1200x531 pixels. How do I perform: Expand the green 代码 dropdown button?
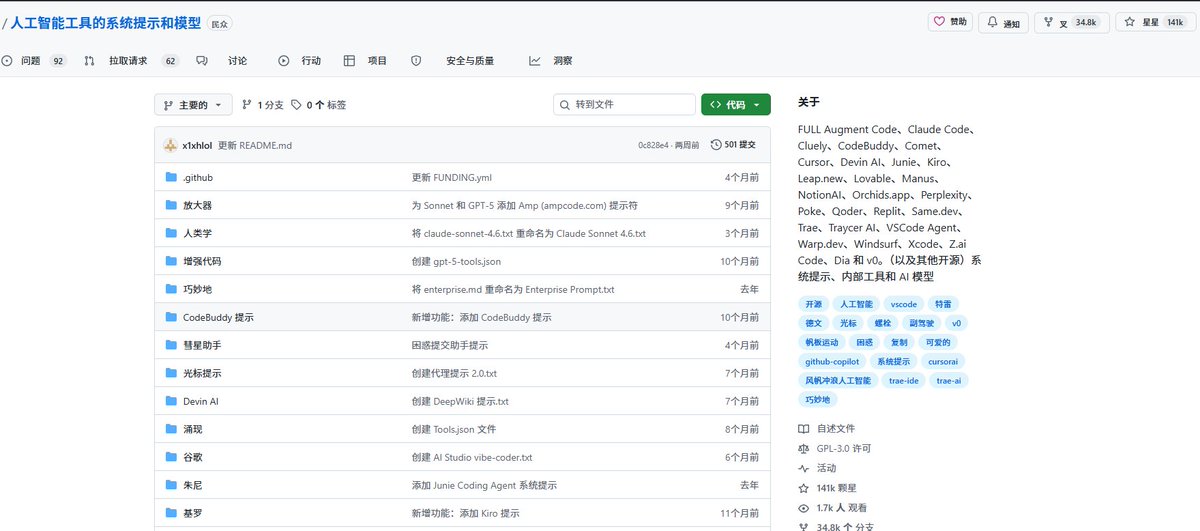coord(736,105)
